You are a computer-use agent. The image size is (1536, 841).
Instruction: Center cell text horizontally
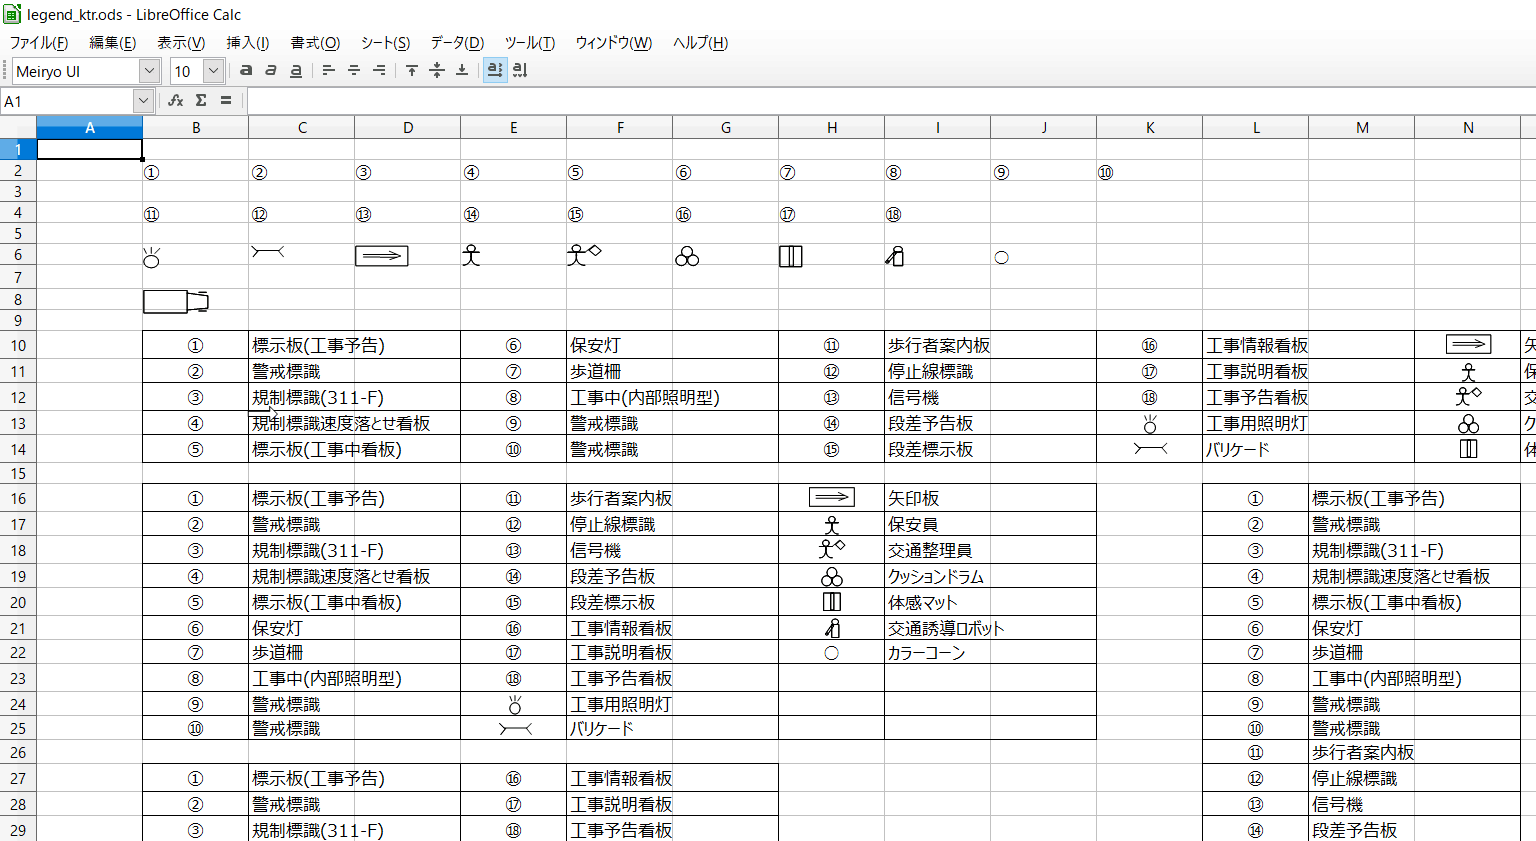pos(354,70)
